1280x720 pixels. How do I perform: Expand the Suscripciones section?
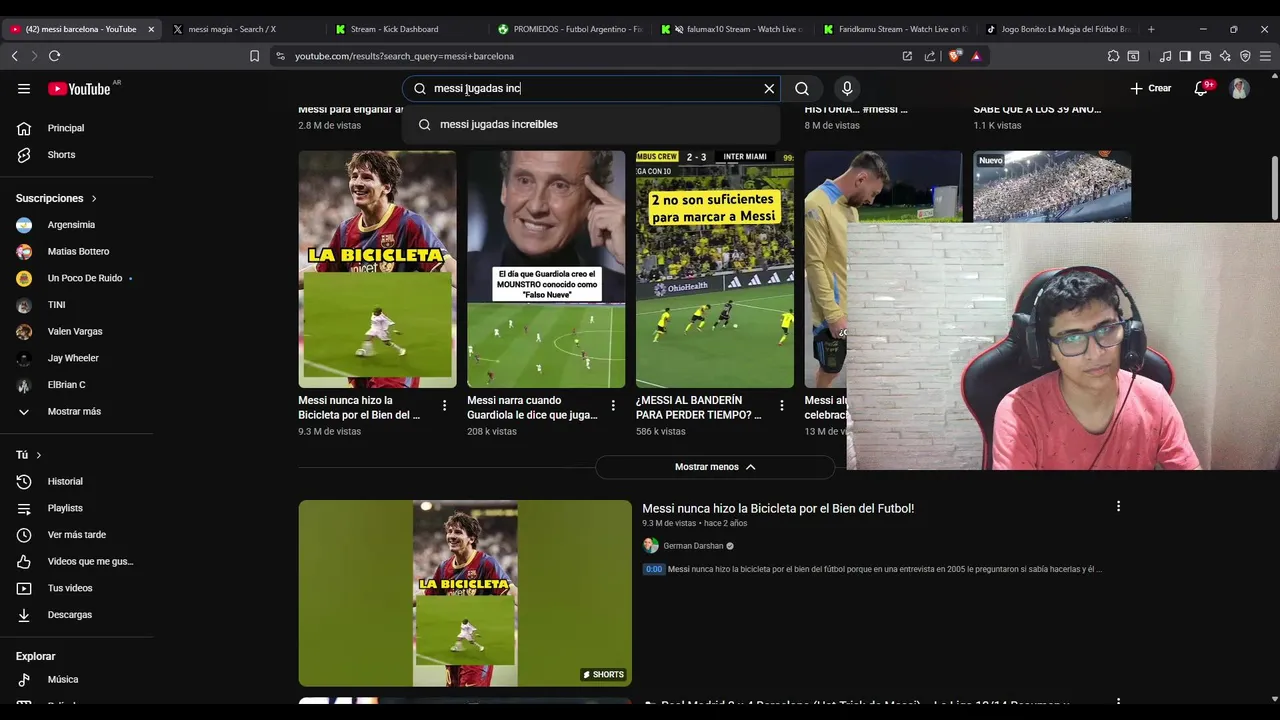tap(57, 199)
